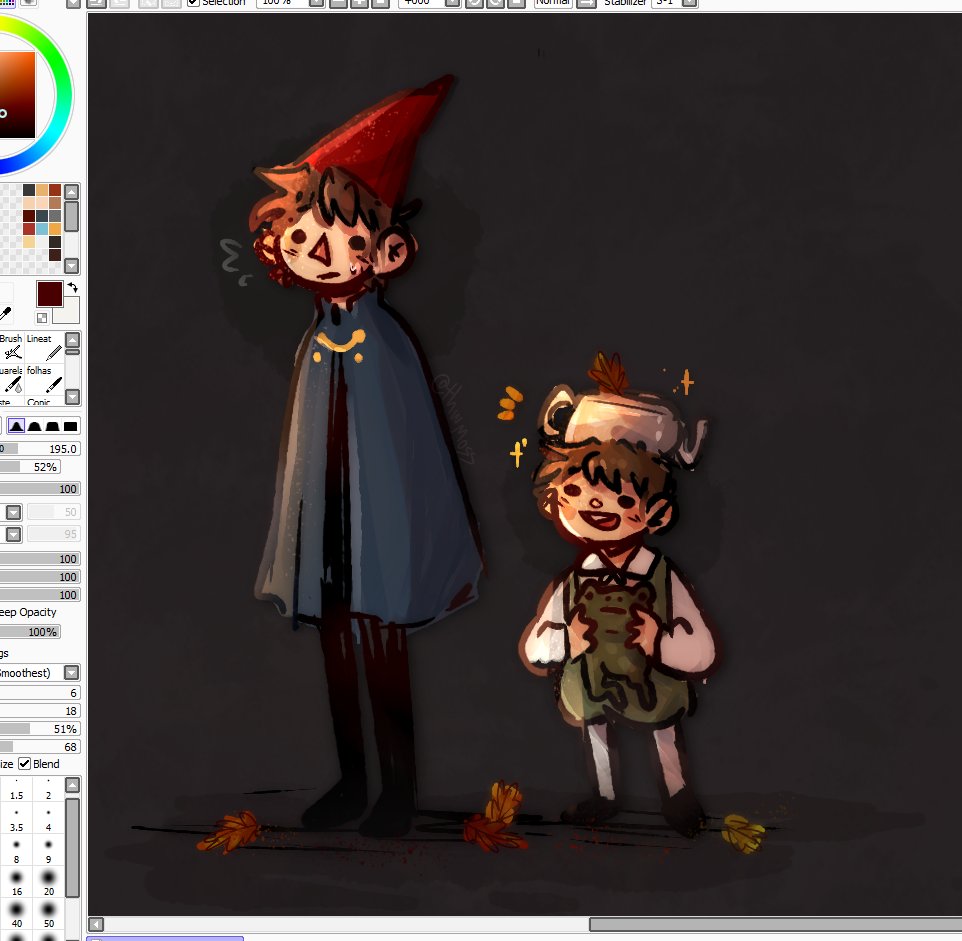The height and width of the screenshot is (941, 962).
Task: Pick the eyedropper tool
Action: click(6, 315)
